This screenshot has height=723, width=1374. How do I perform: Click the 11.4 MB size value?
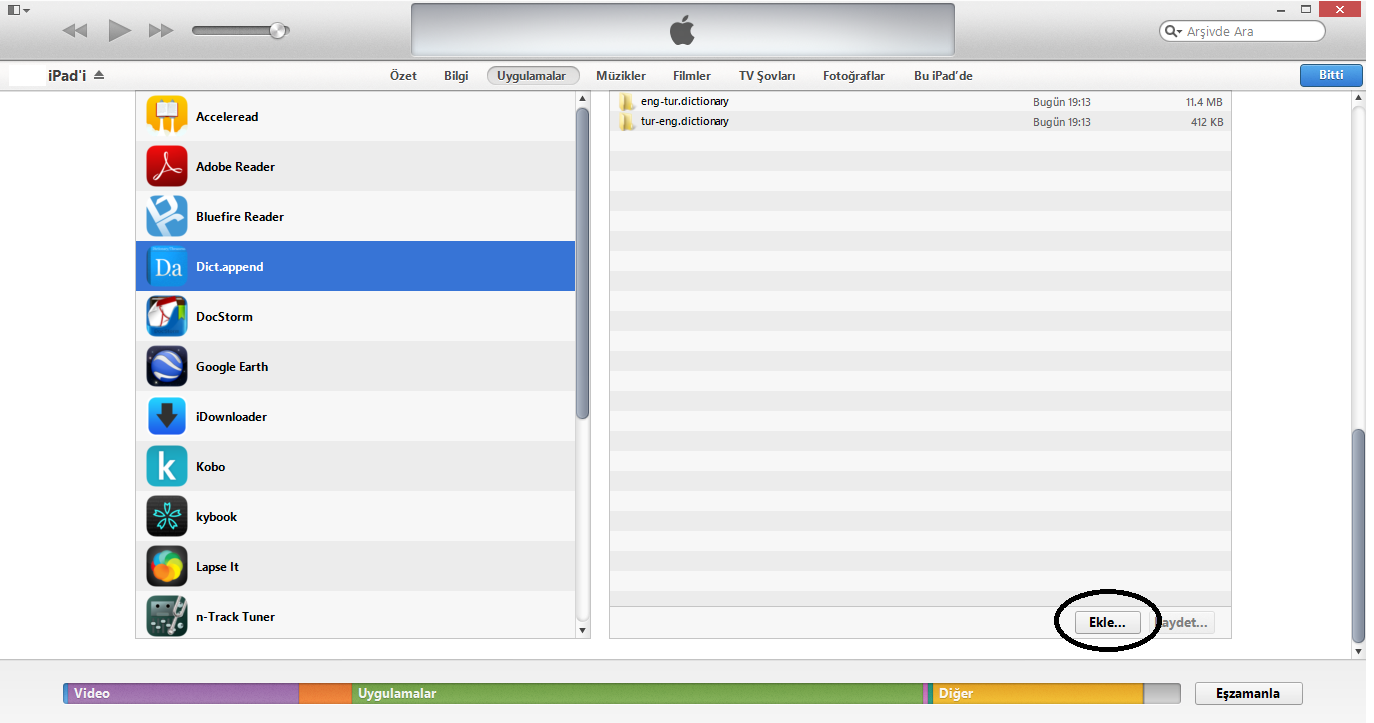[1204, 102]
